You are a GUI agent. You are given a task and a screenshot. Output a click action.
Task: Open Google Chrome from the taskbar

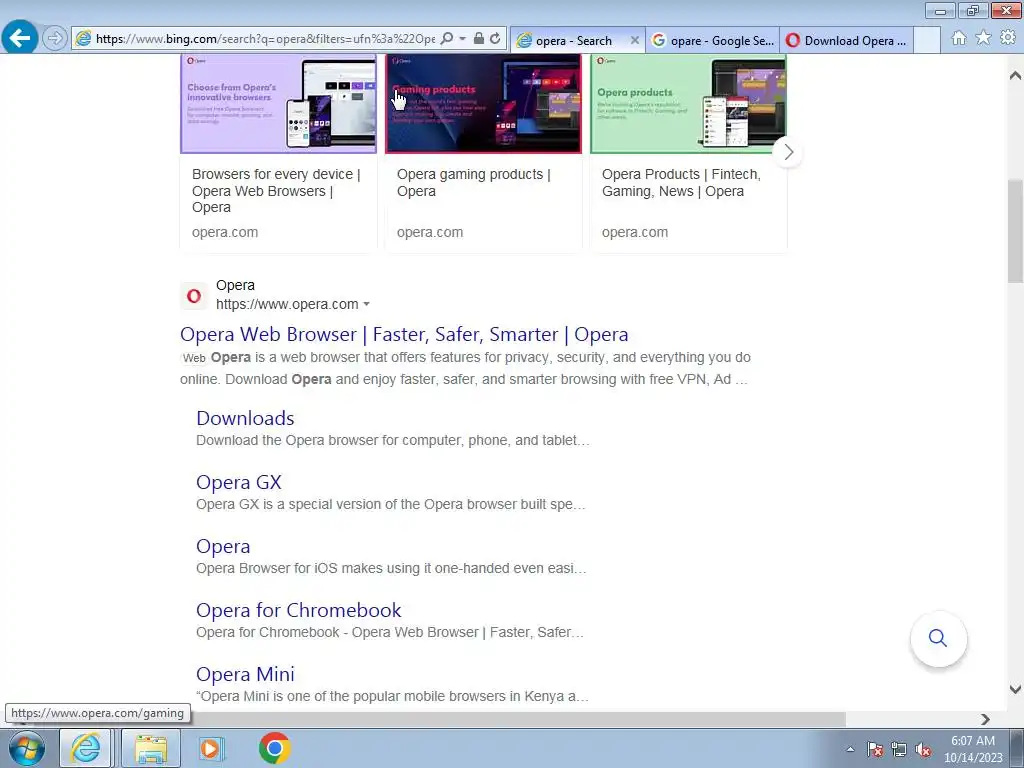274,748
